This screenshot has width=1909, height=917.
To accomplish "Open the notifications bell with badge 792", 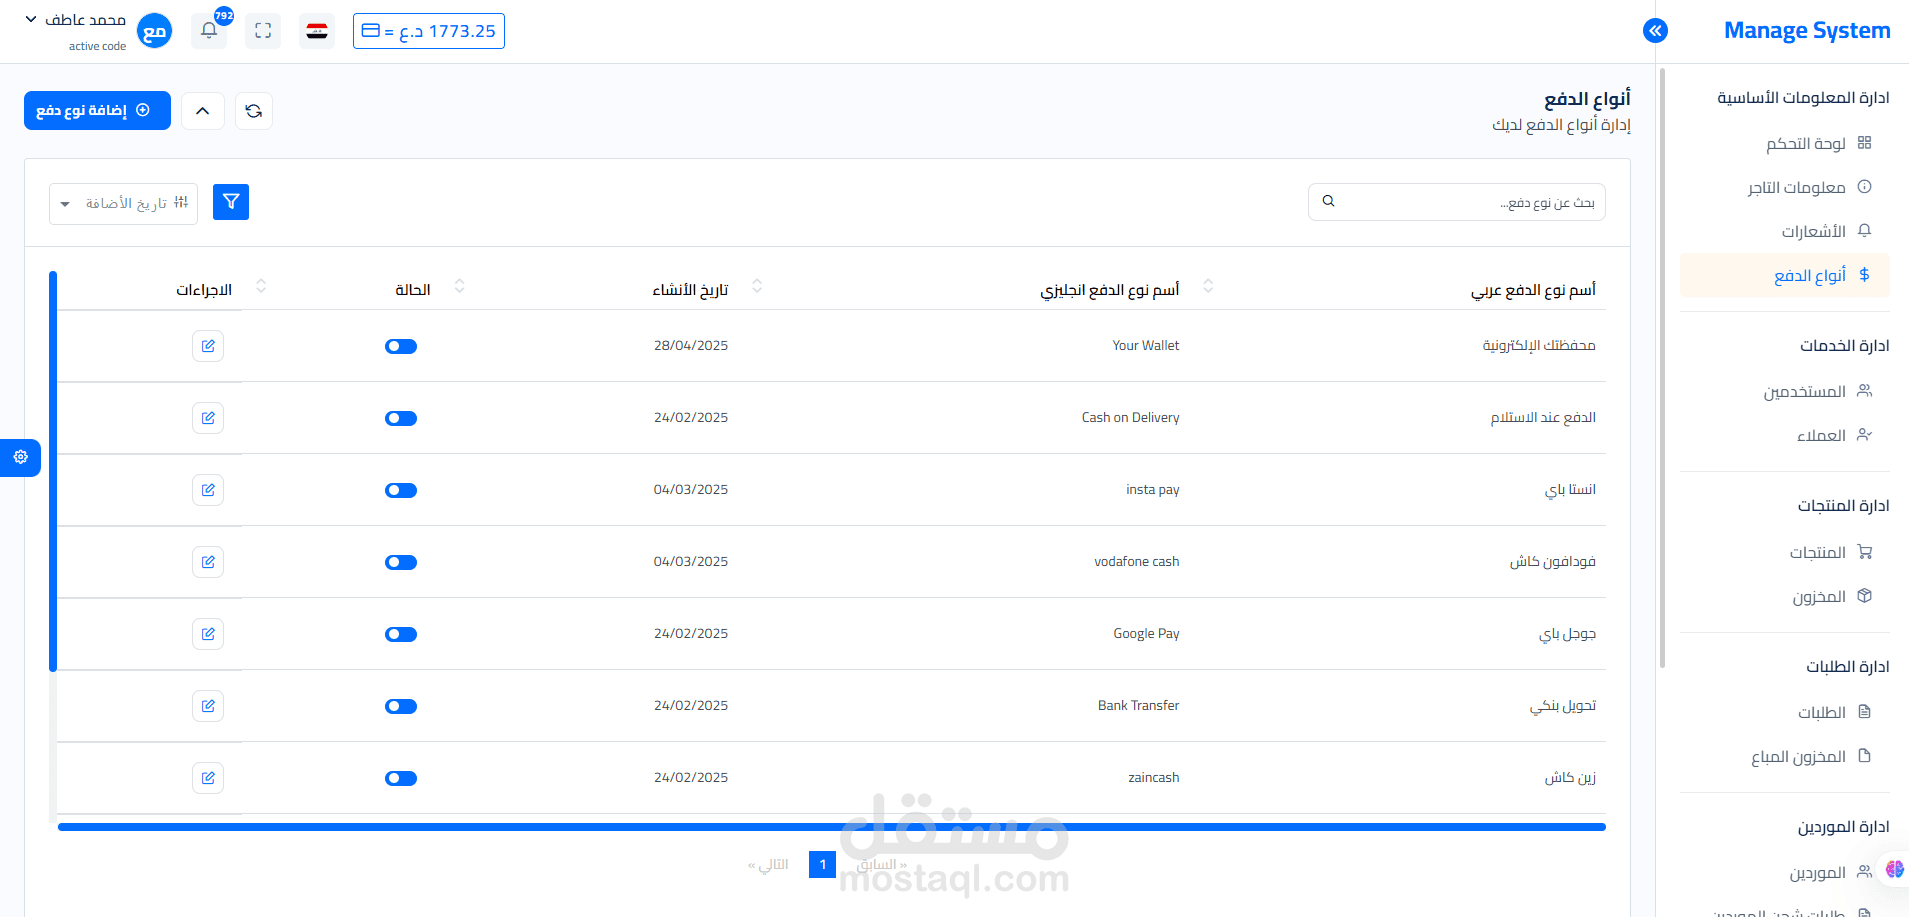I will 209,30.
